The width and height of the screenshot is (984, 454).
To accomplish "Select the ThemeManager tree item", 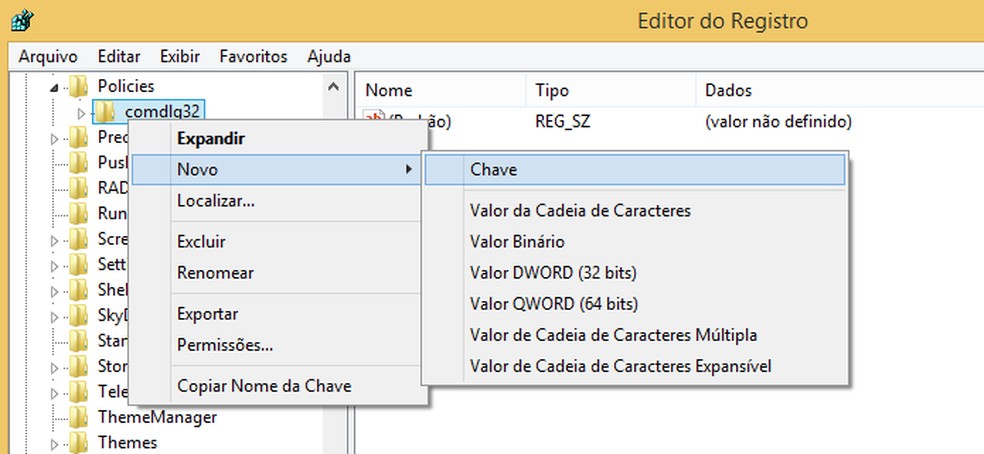I will 157,417.
